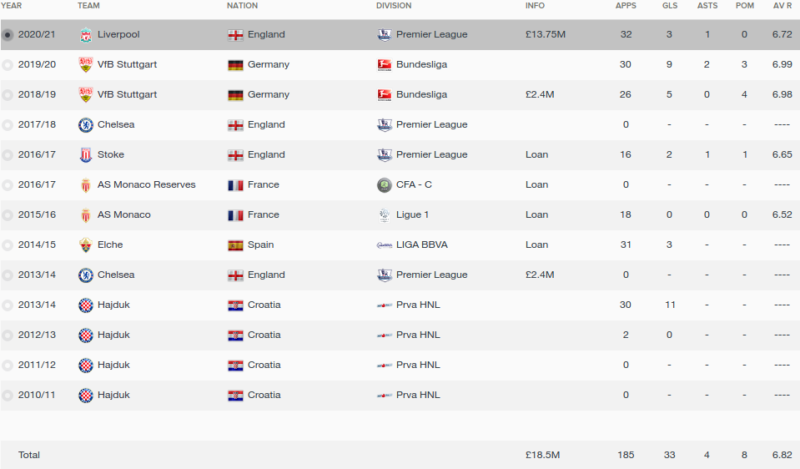Click the Bundesliga logo in 2019/20 row
Screen dimensions: 800x469
pos(384,65)
